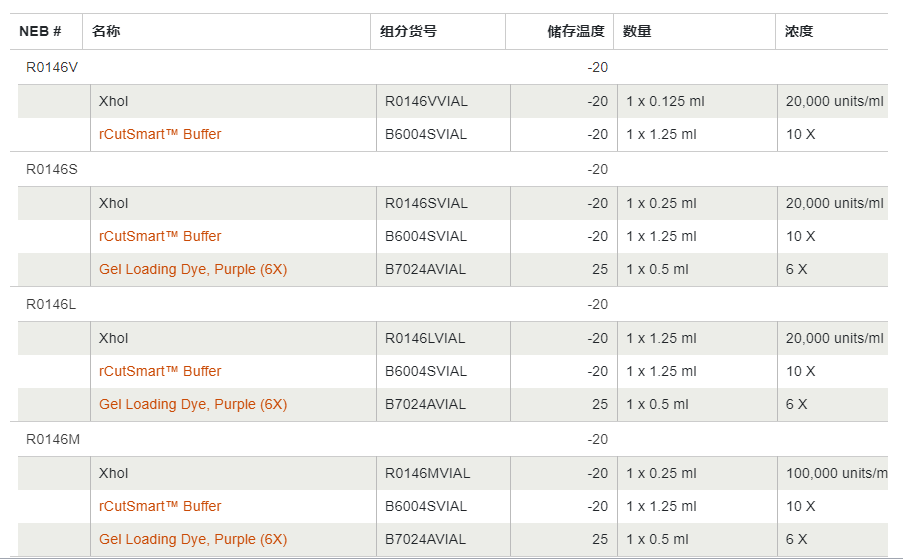Viewport: 903px width, 559px height.
Task: Click the 100,000 units/ml concentration cell
Action: point(836,473)
